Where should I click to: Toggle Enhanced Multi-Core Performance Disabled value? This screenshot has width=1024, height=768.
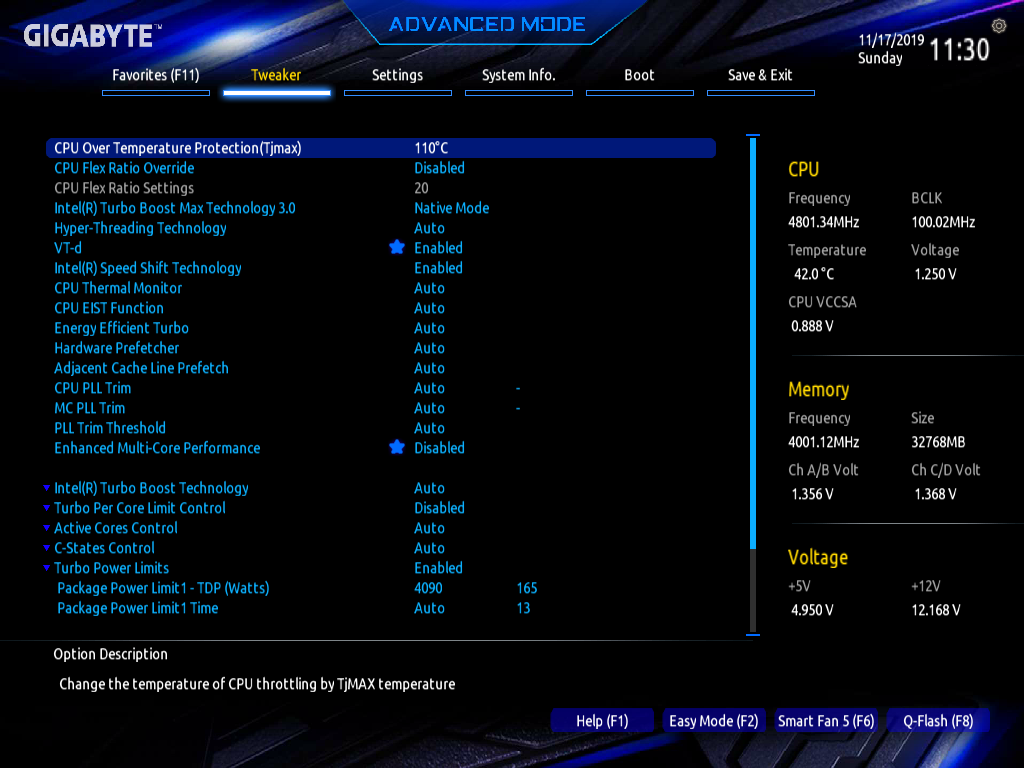coord(440,448)
